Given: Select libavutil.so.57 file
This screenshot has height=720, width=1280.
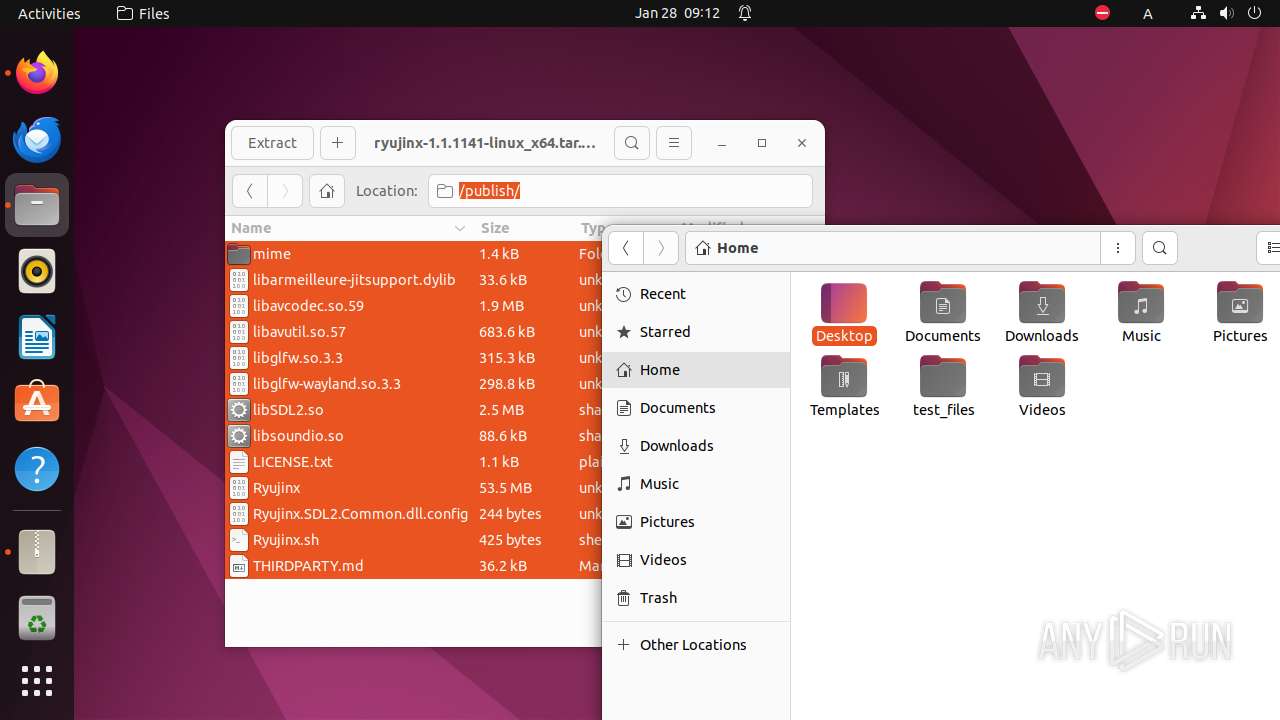Looking at the screenshot, I should 415,332.
